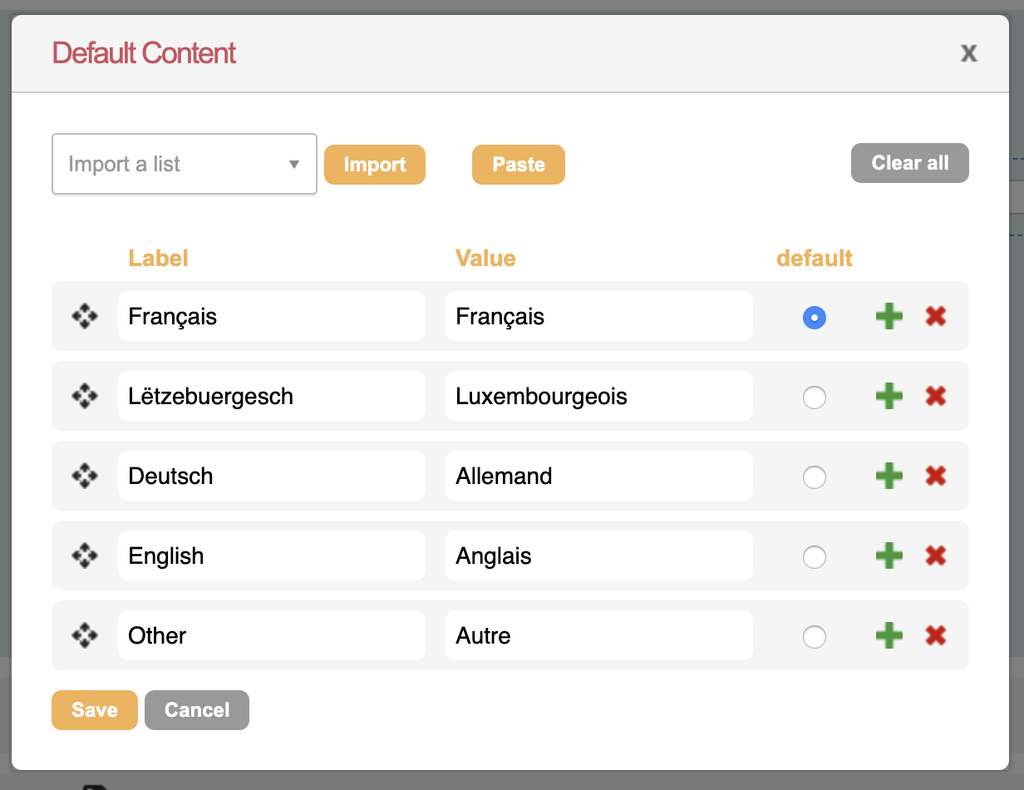
Task: Close the Default Content dialog
Action: click(968, 54)
